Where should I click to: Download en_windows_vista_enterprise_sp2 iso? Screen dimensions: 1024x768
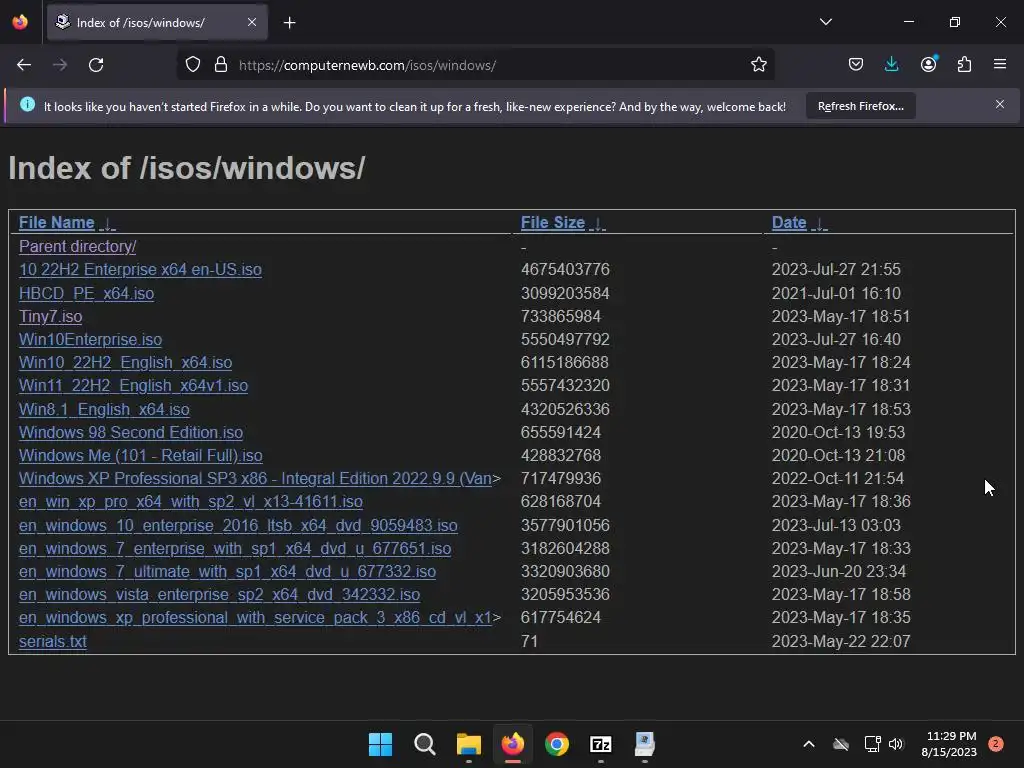click(x=219, y=594)
